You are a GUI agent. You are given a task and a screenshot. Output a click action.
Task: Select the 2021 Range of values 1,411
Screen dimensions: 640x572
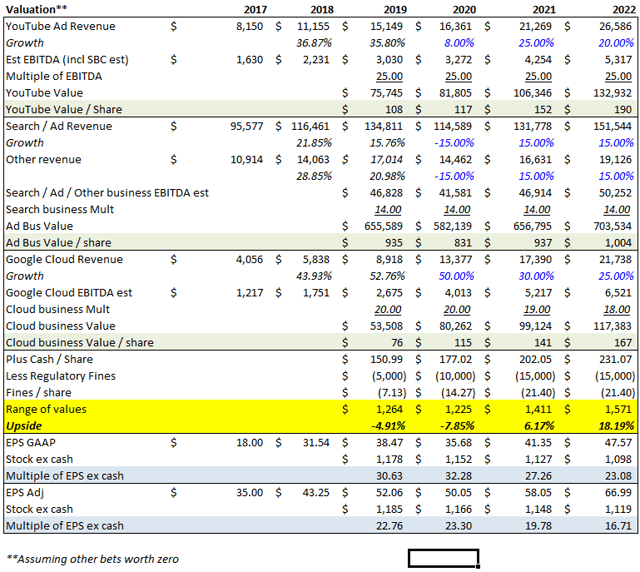click(538, 410)
